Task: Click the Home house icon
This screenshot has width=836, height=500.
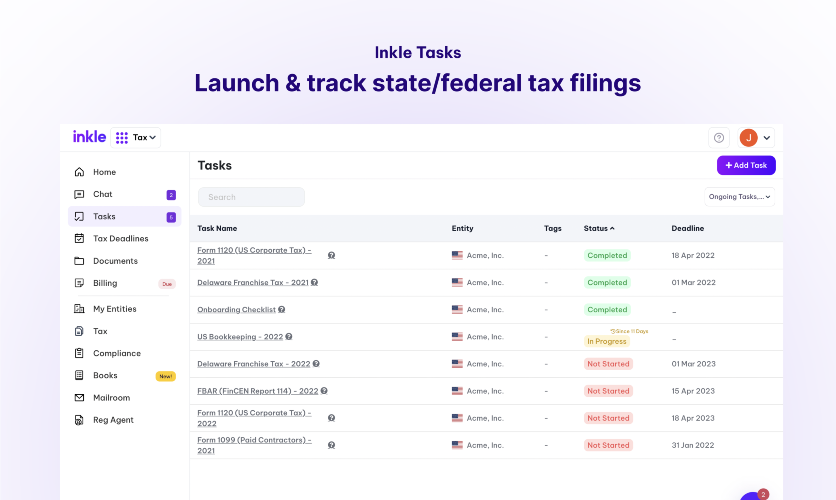Action: pyautogui.click(x=79, y=172)
